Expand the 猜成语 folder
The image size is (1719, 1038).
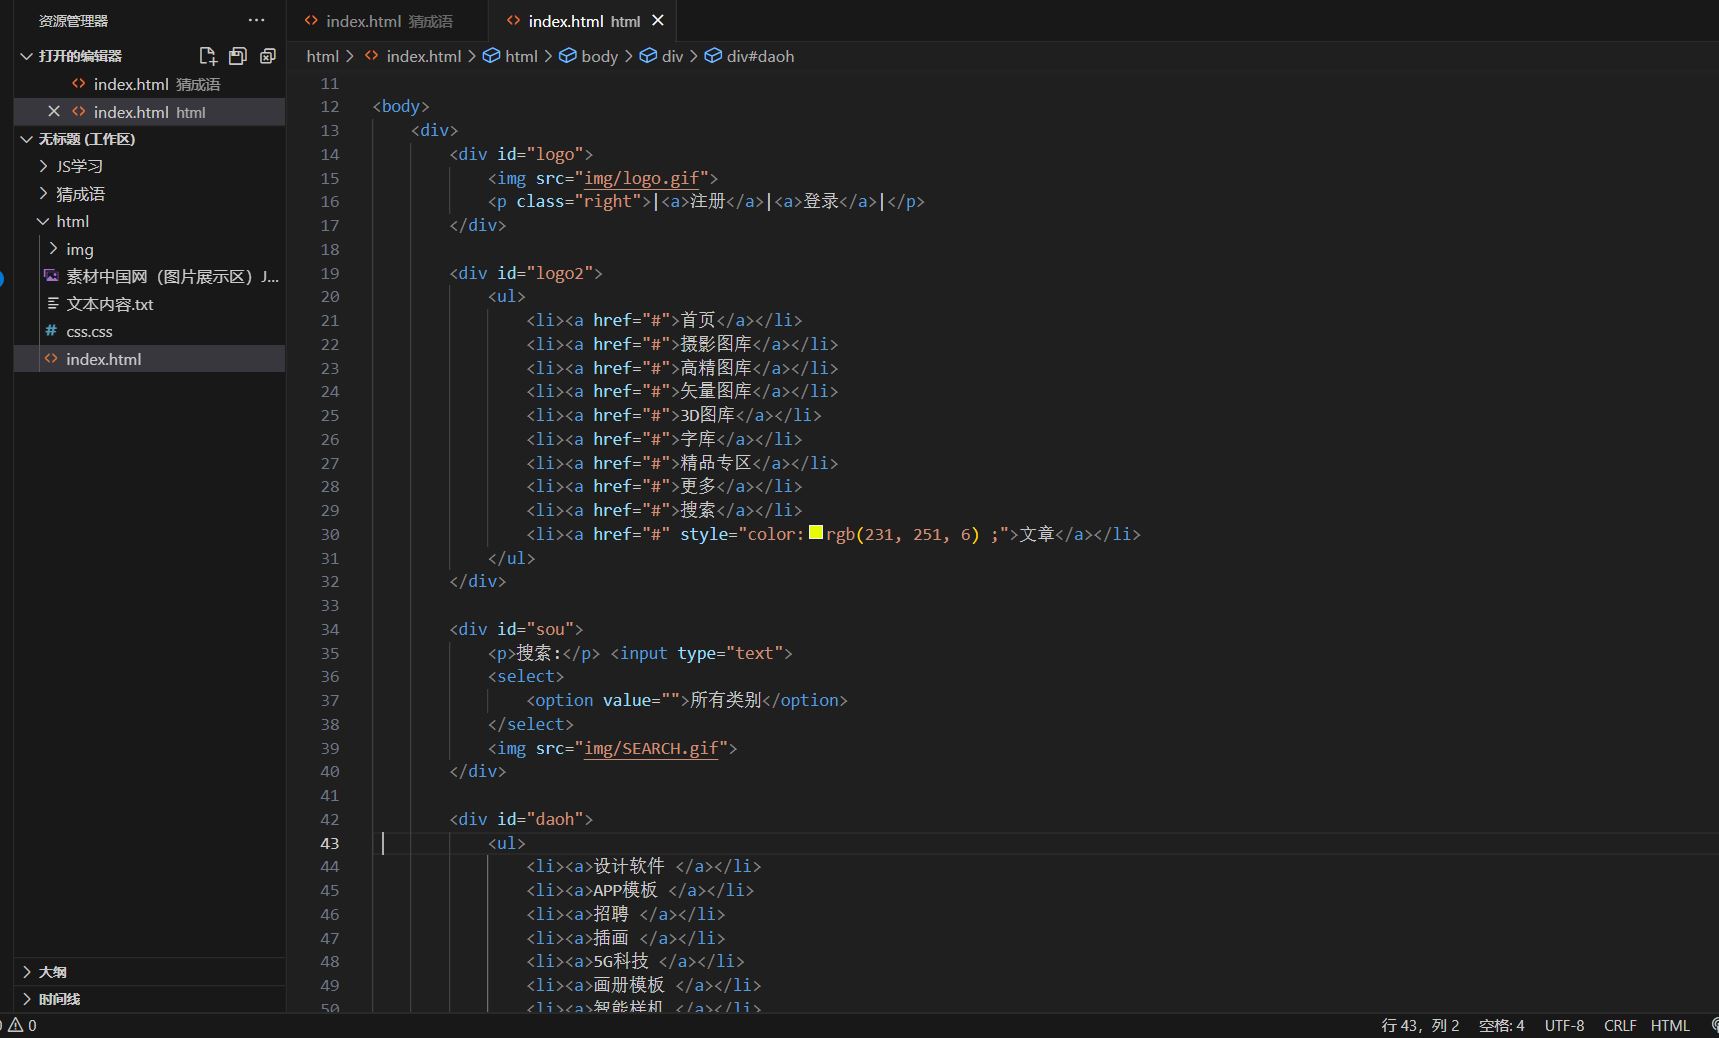coord(43,194)
